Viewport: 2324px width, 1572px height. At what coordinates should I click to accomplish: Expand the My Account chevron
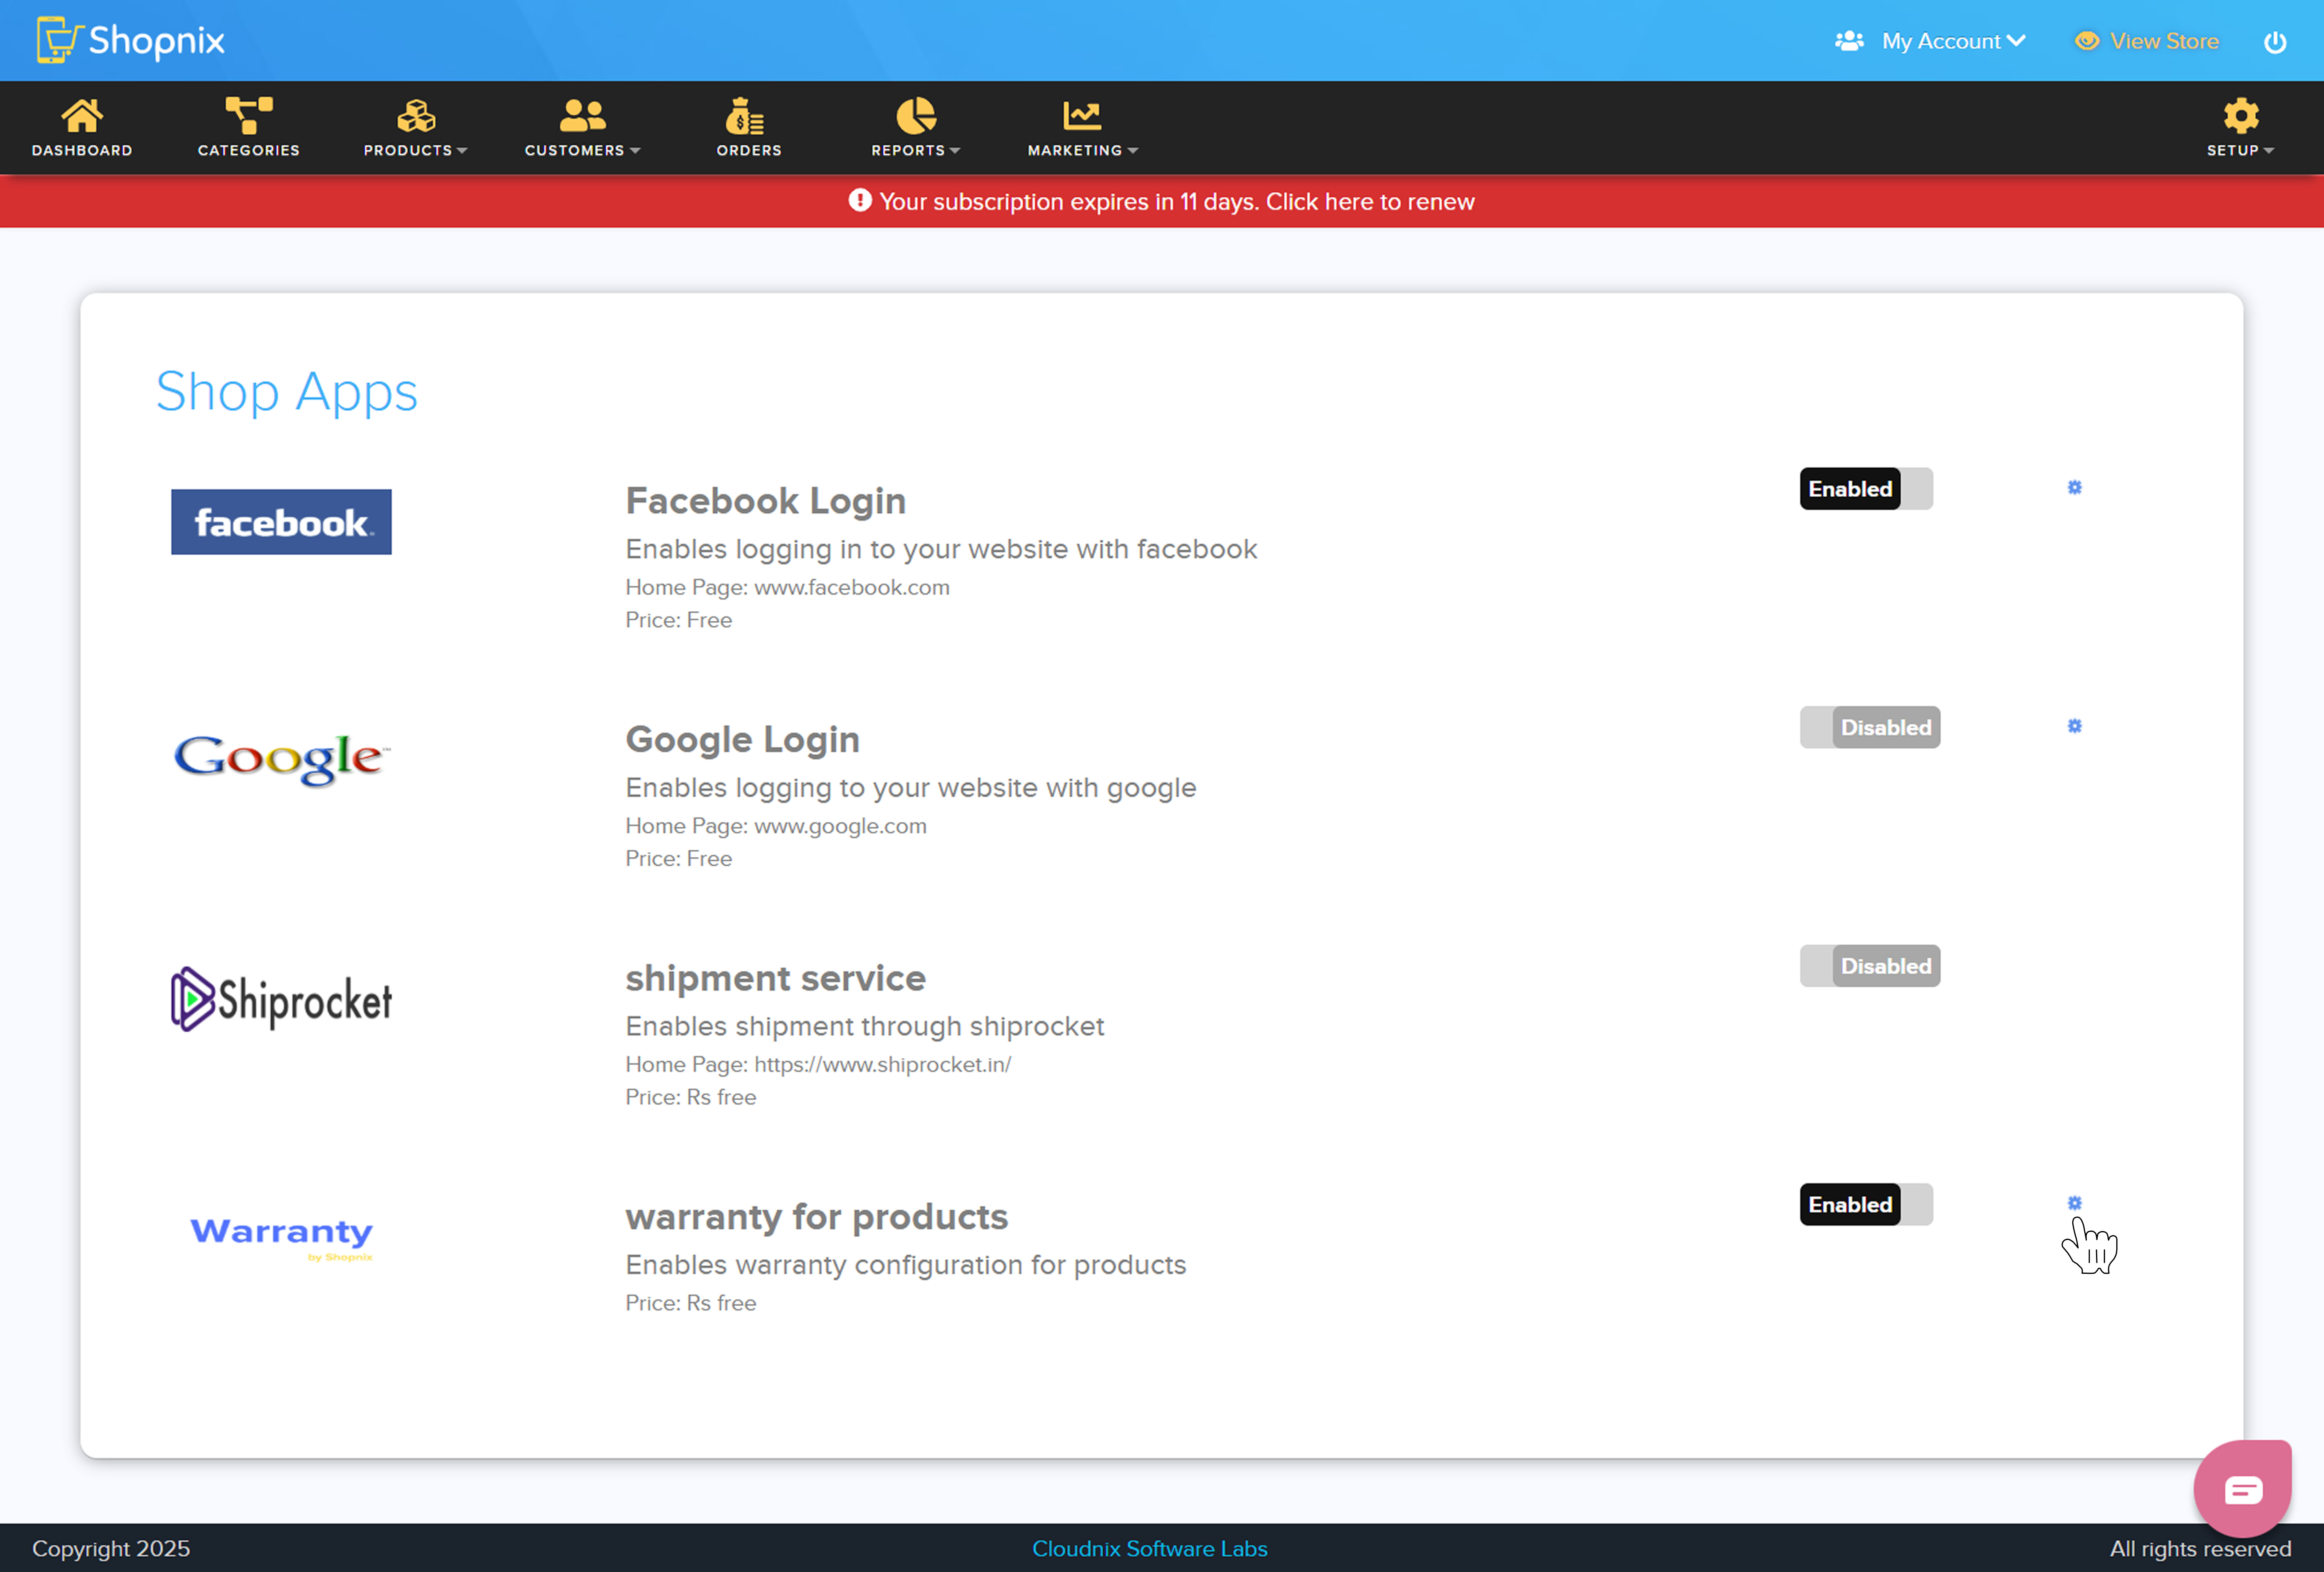click(x=2016, y=41)
